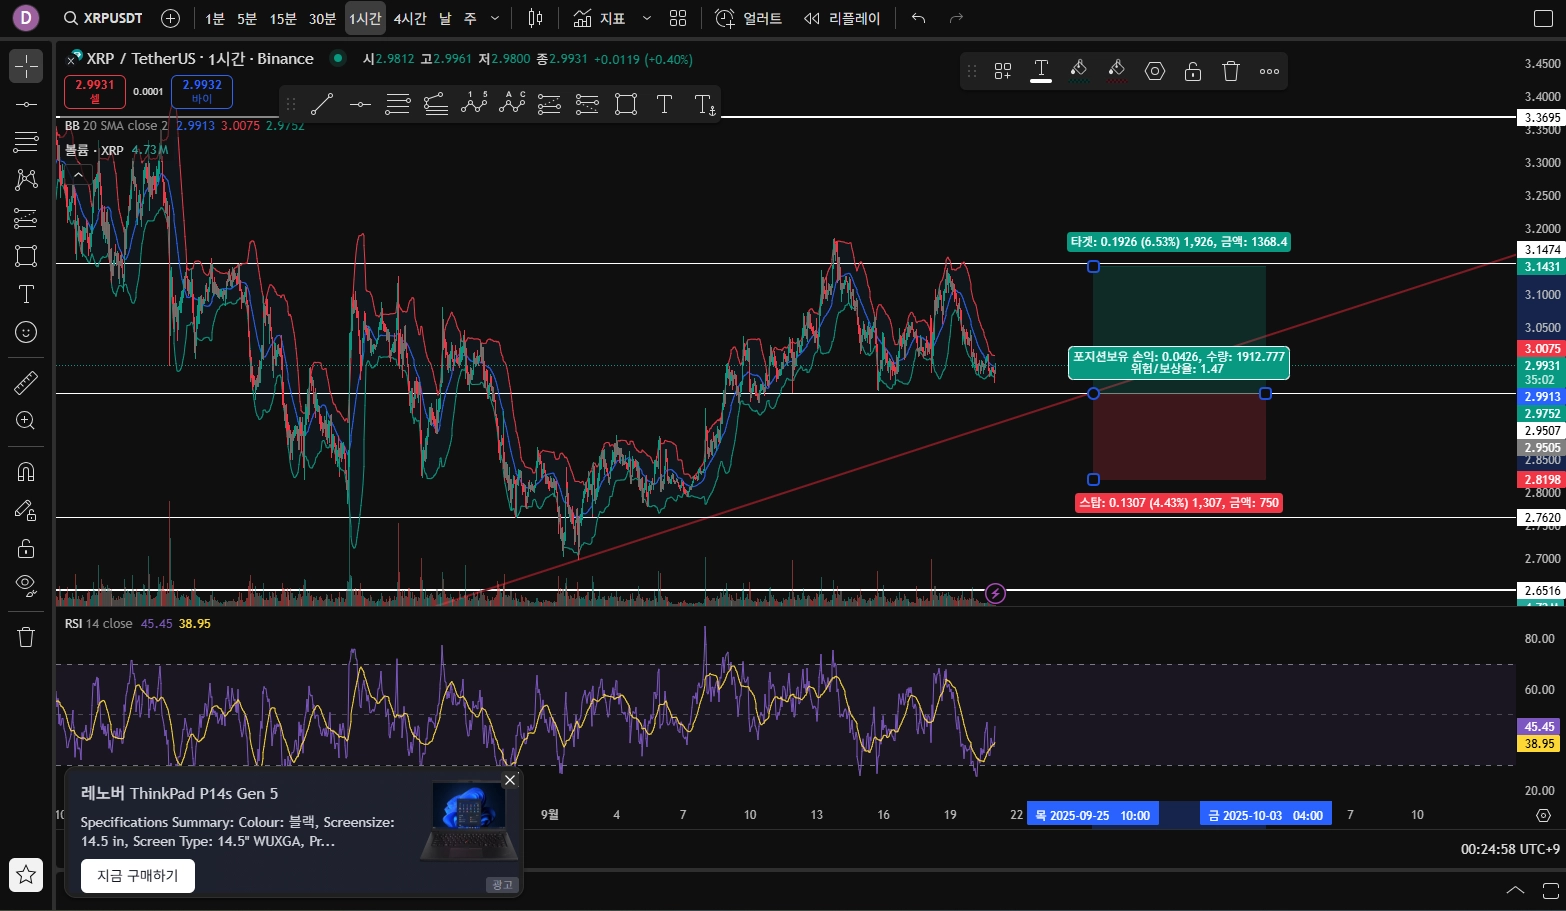The height and width of the screenshot is (911, 1566).
Task: Open the layout grid selector in top bar
Action: (x=678, y=18)
